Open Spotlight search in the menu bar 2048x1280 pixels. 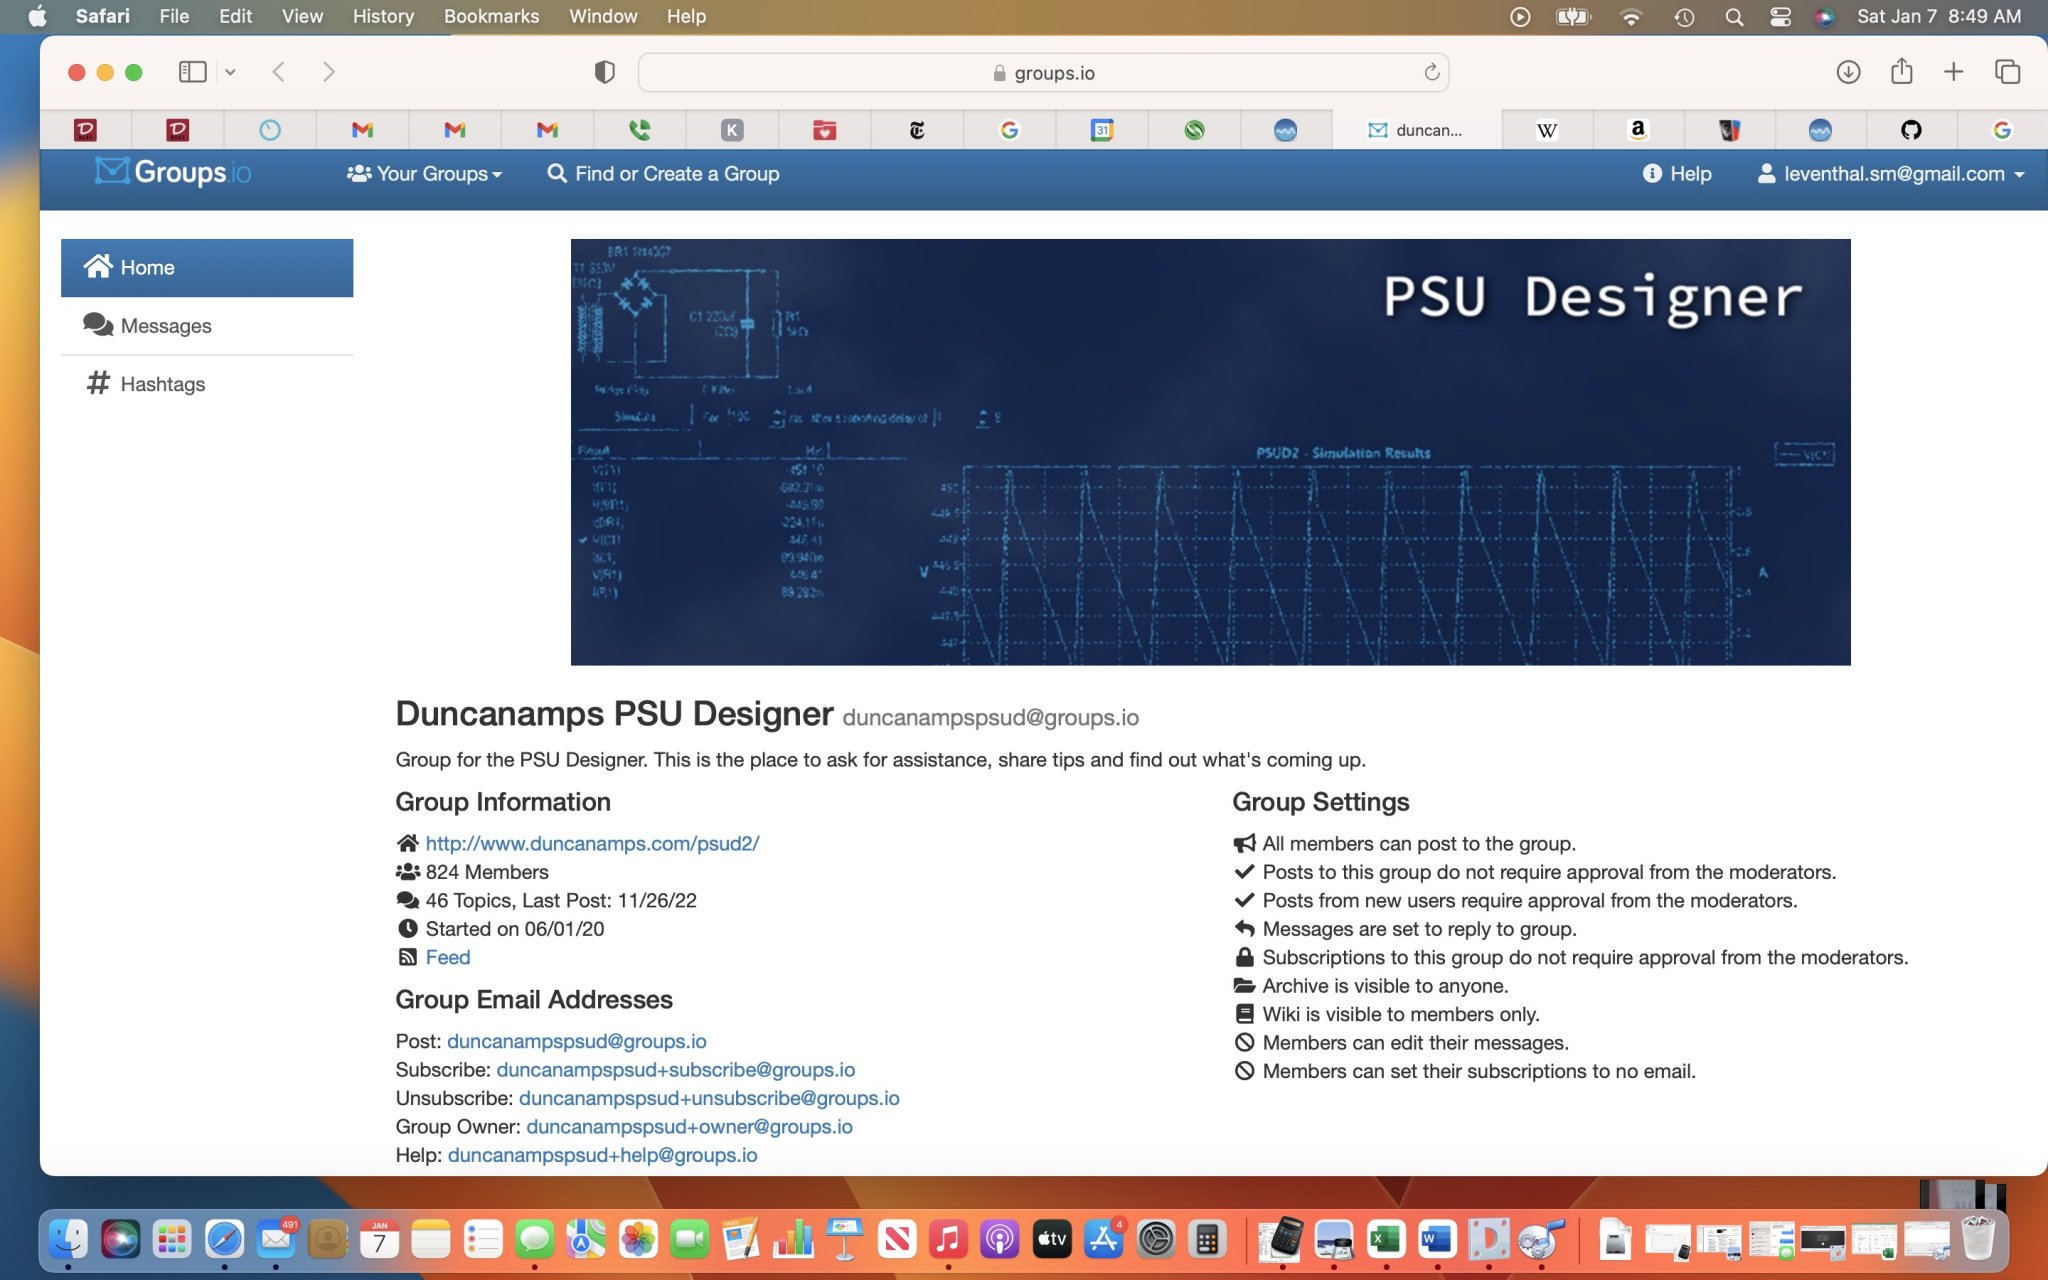coord(1734,17)
